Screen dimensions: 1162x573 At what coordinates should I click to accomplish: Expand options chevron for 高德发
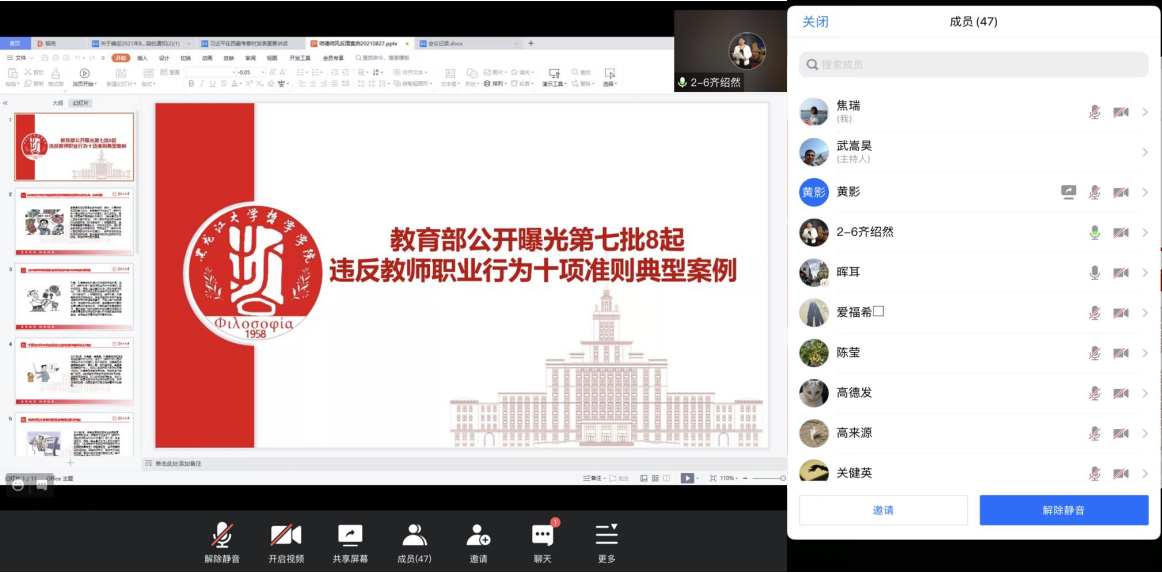(1144, 393)
